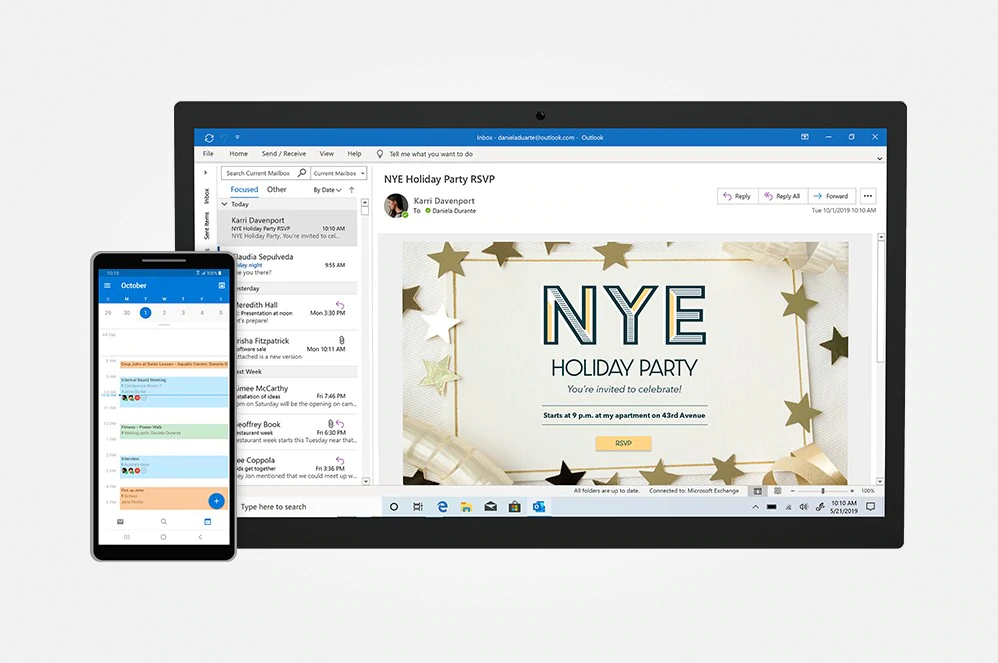Toggle sort order with the ascending arrow
998x663 pixels.
click(351, 190)
